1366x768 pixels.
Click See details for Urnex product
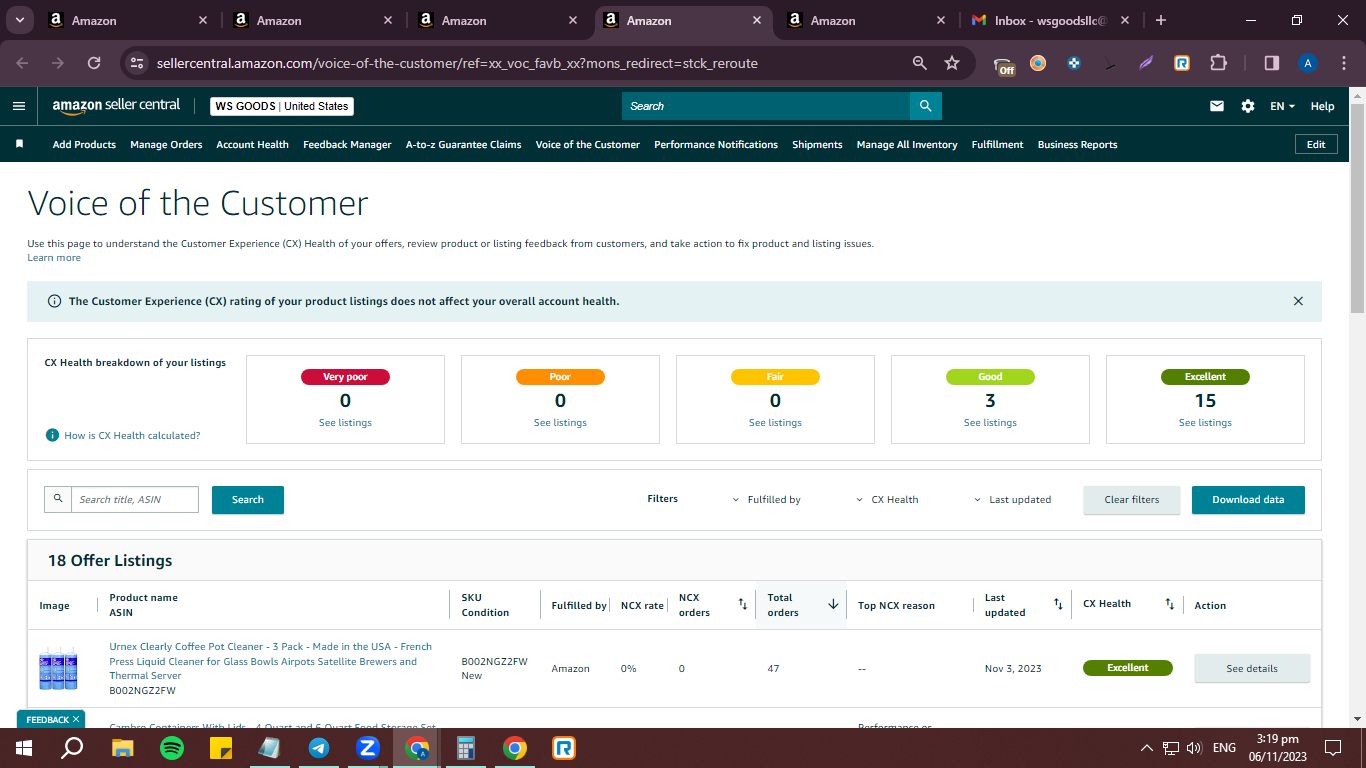click(x=1252, y=669)
